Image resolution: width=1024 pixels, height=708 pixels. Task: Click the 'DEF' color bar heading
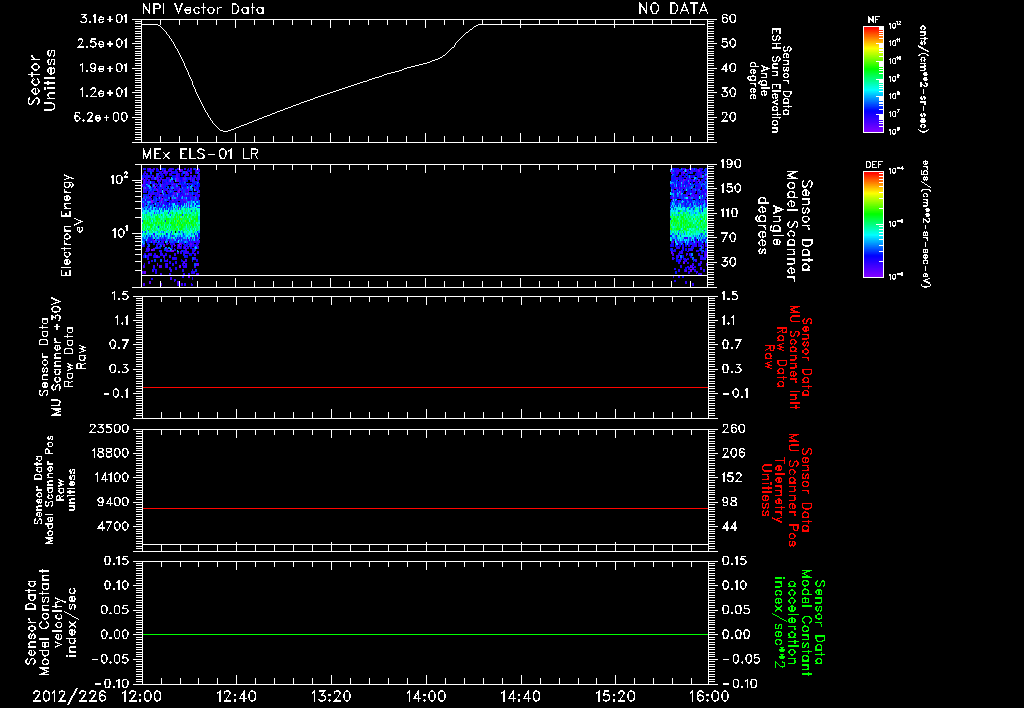click(x=873, y=165)
